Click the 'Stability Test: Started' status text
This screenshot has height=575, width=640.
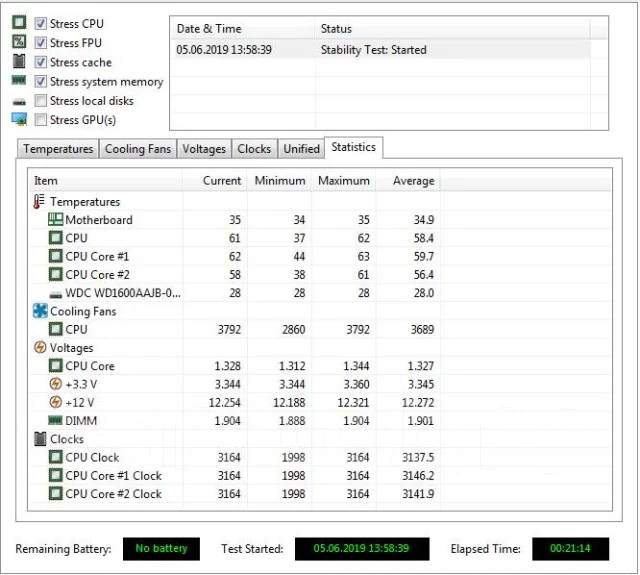(x=373, y=50)
